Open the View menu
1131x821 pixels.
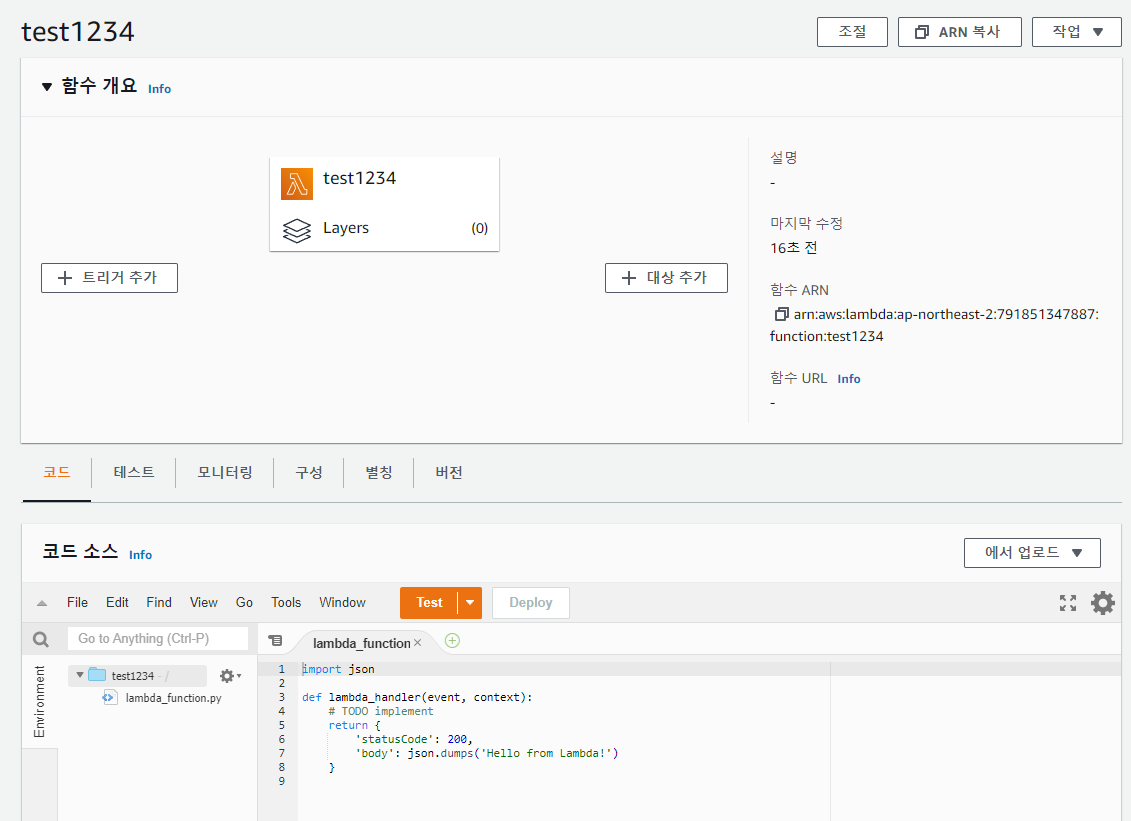[203, 602]
